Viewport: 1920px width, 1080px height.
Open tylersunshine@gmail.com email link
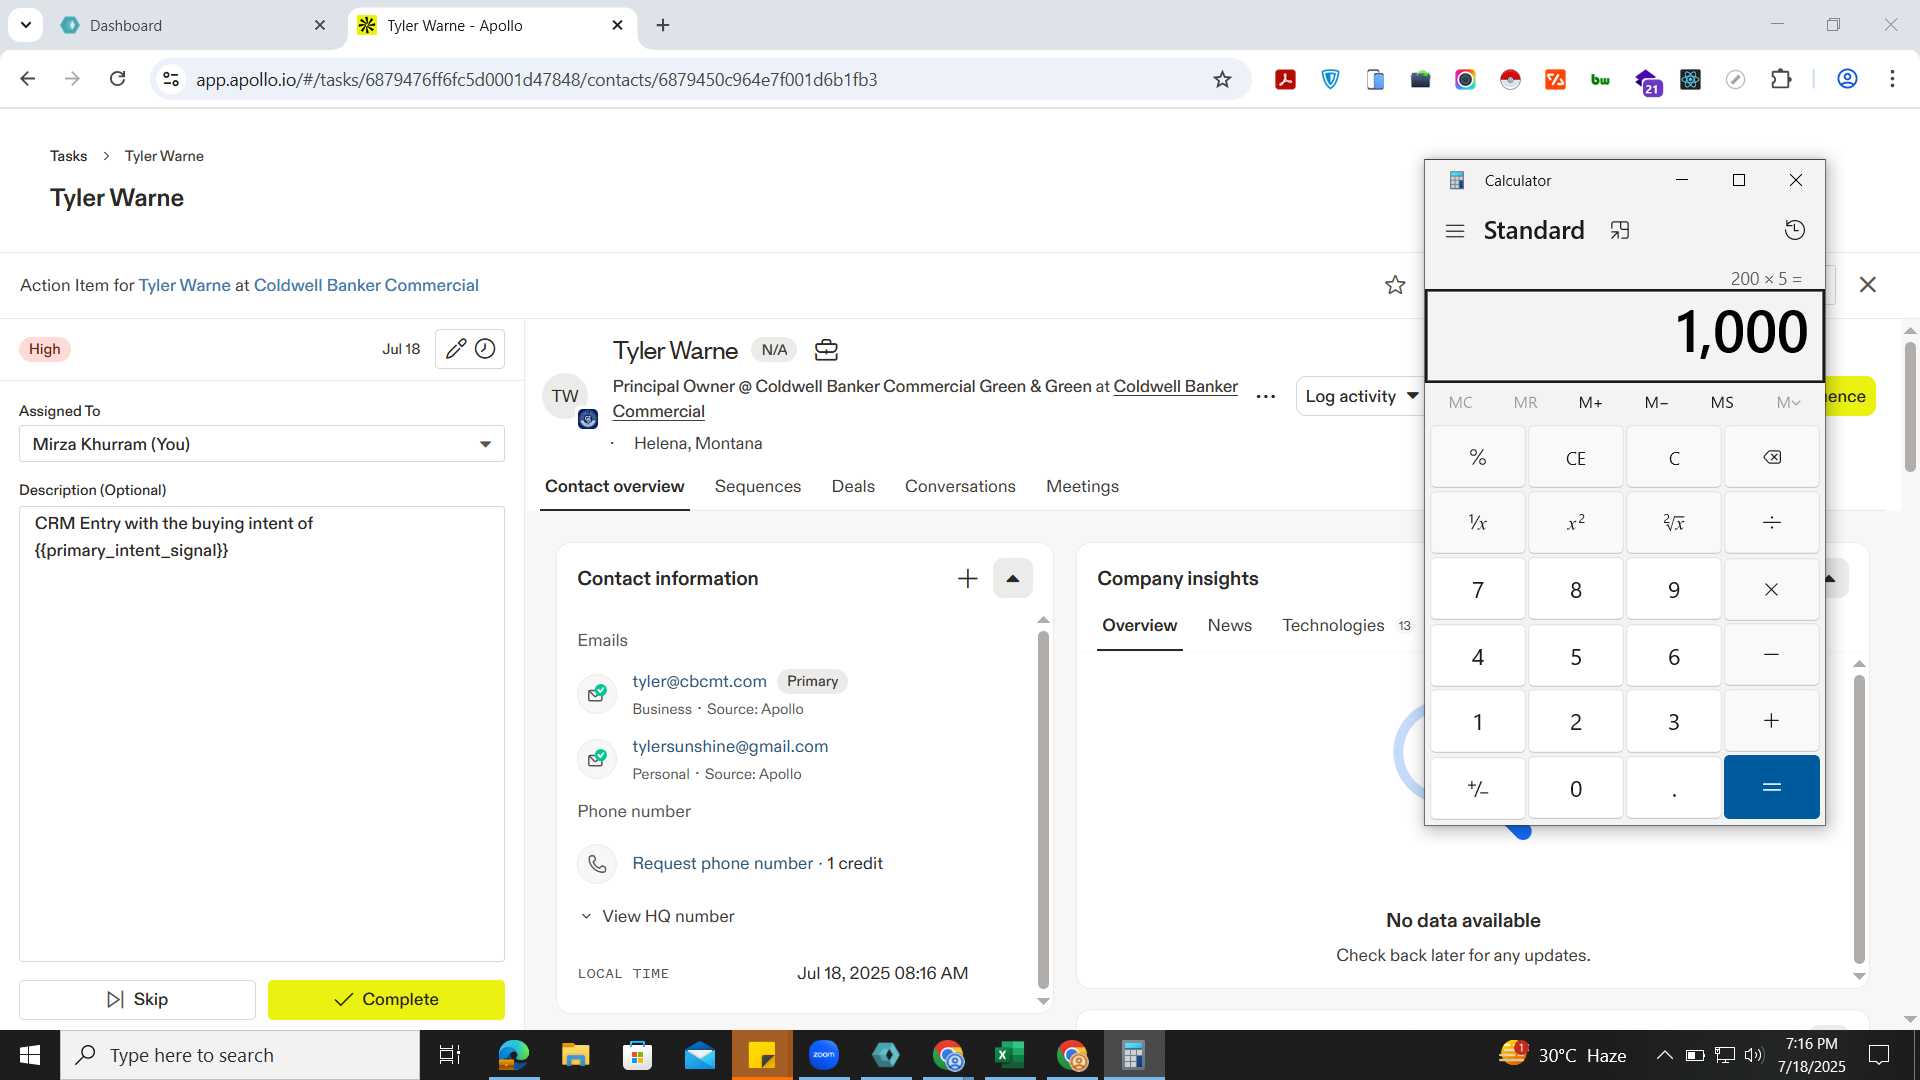(730, 747)
